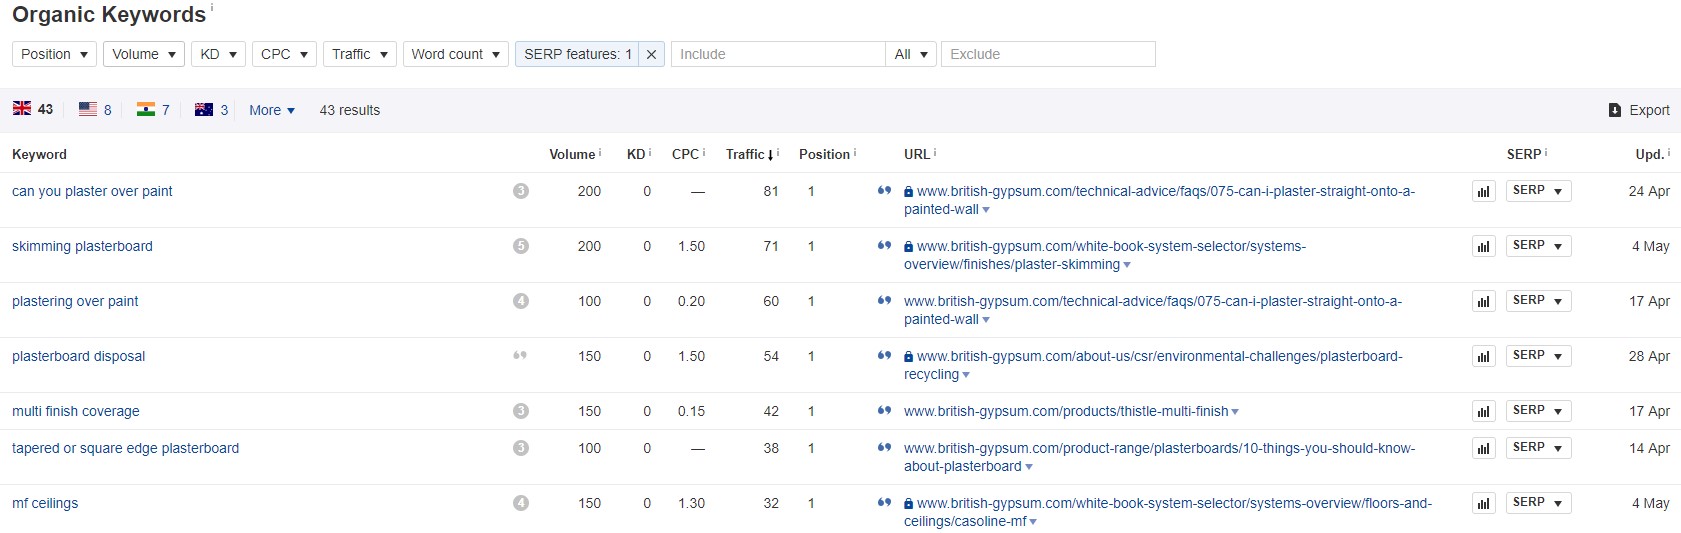Click the Export download icon
This screenshot has width=1681, height=533.
[1614, 110]
